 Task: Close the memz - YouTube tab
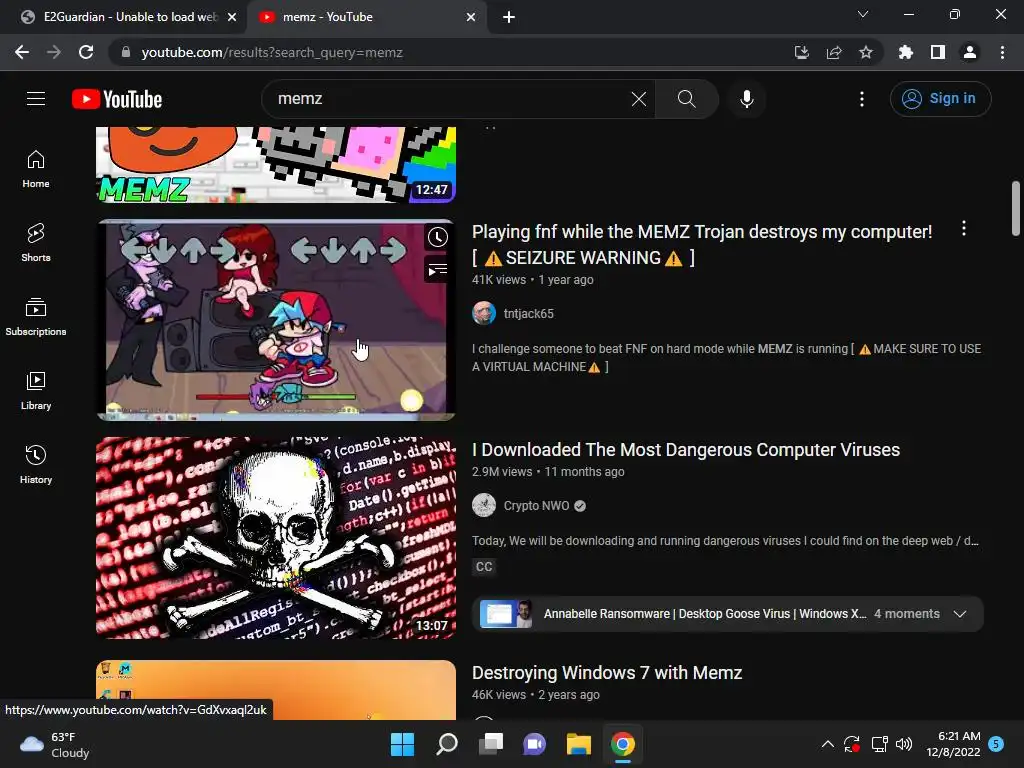(471, 17)
